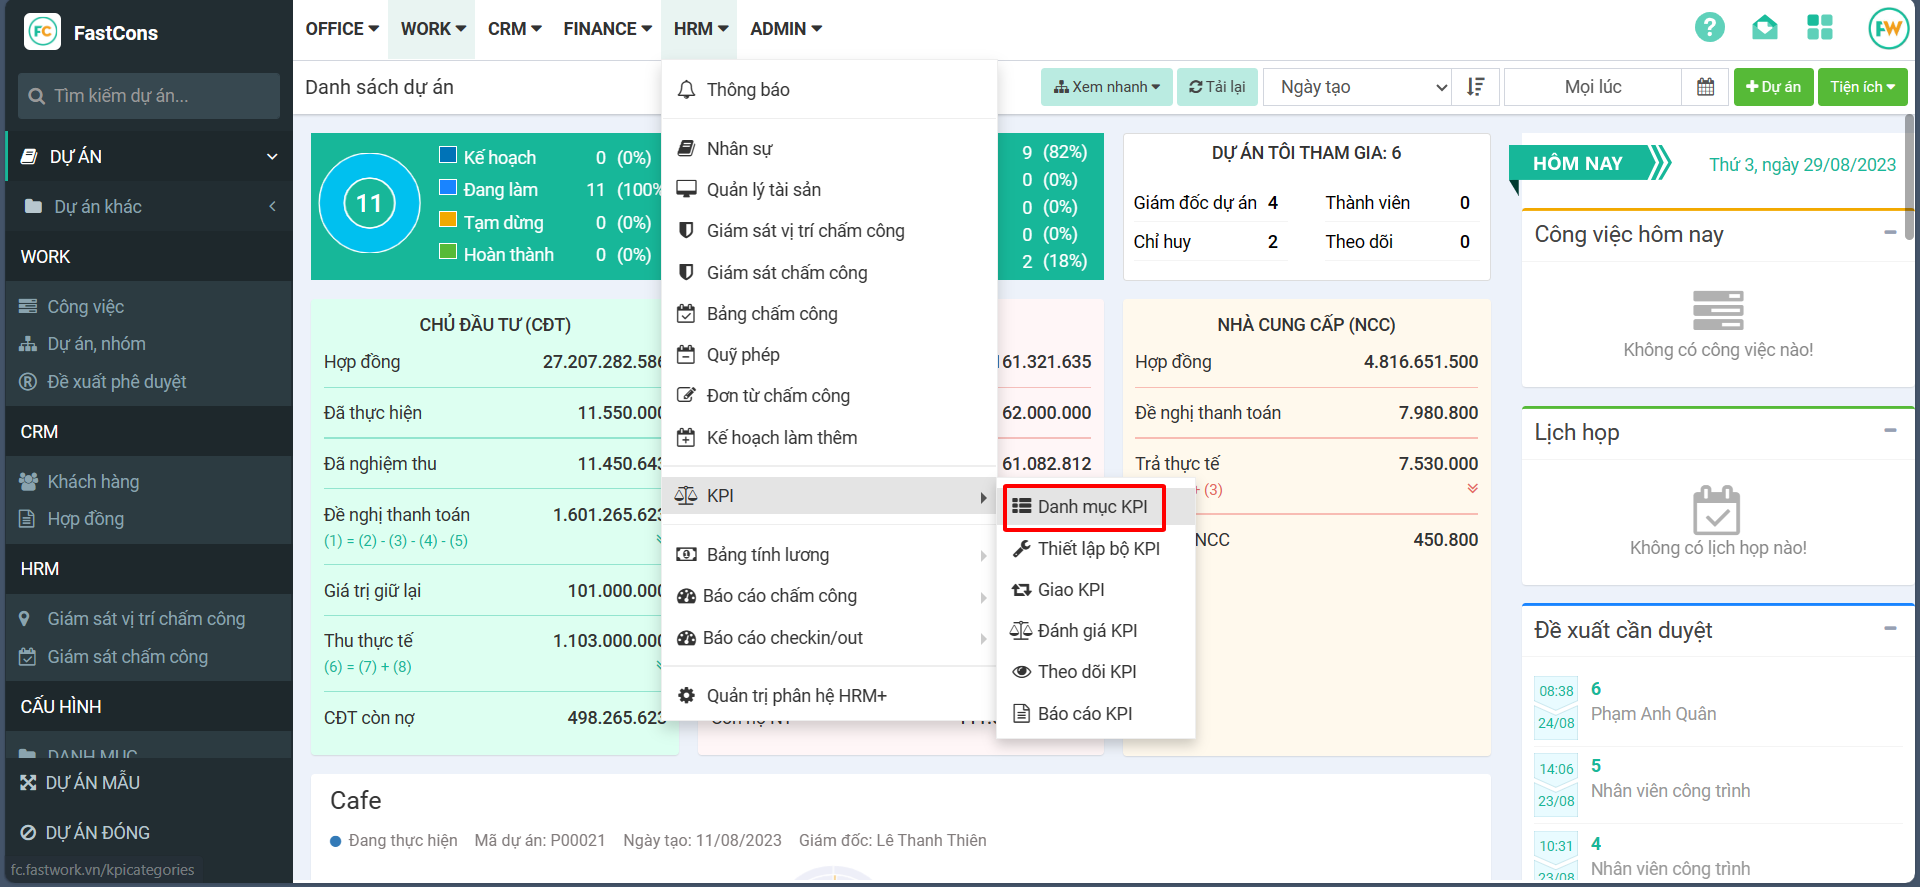The width and height of the screenshot is (1920, 887).
Task: Collapse the Công việc hôm nay panel
Action: (1889, 233)
